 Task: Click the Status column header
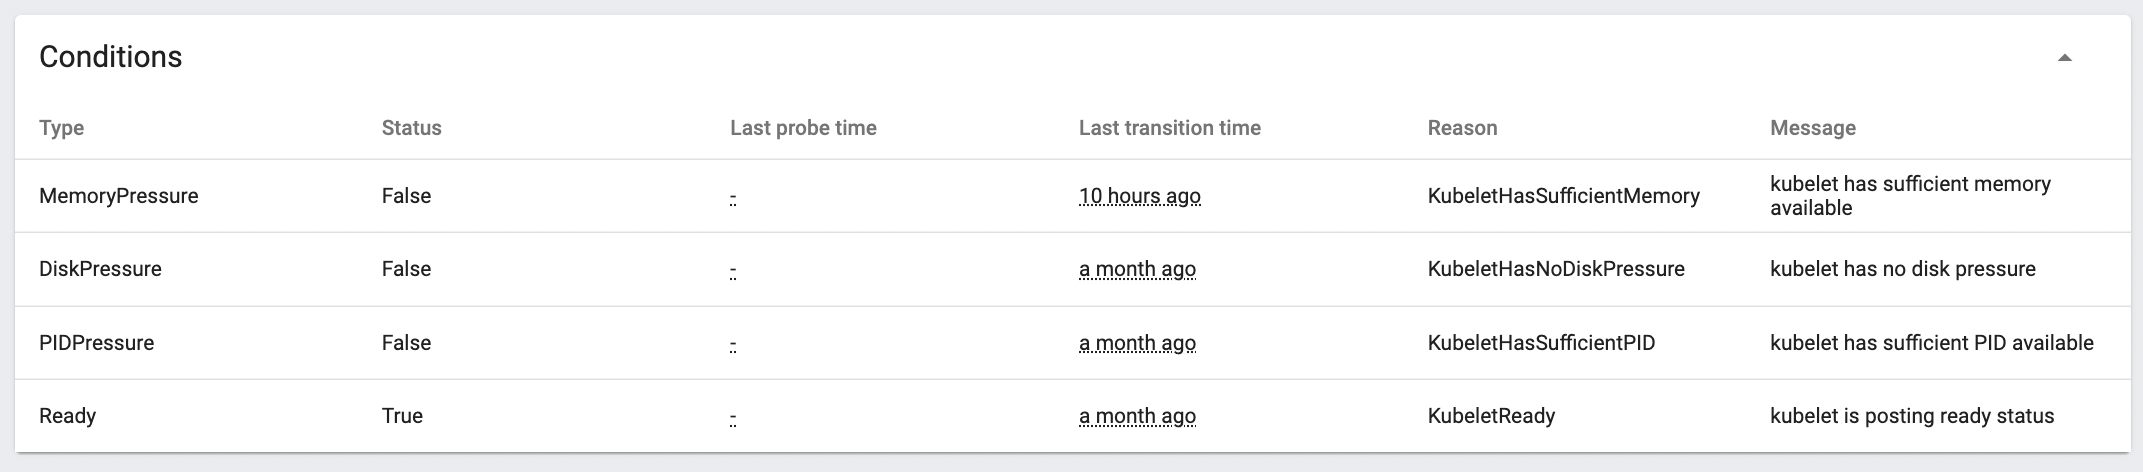coord(411,128)
